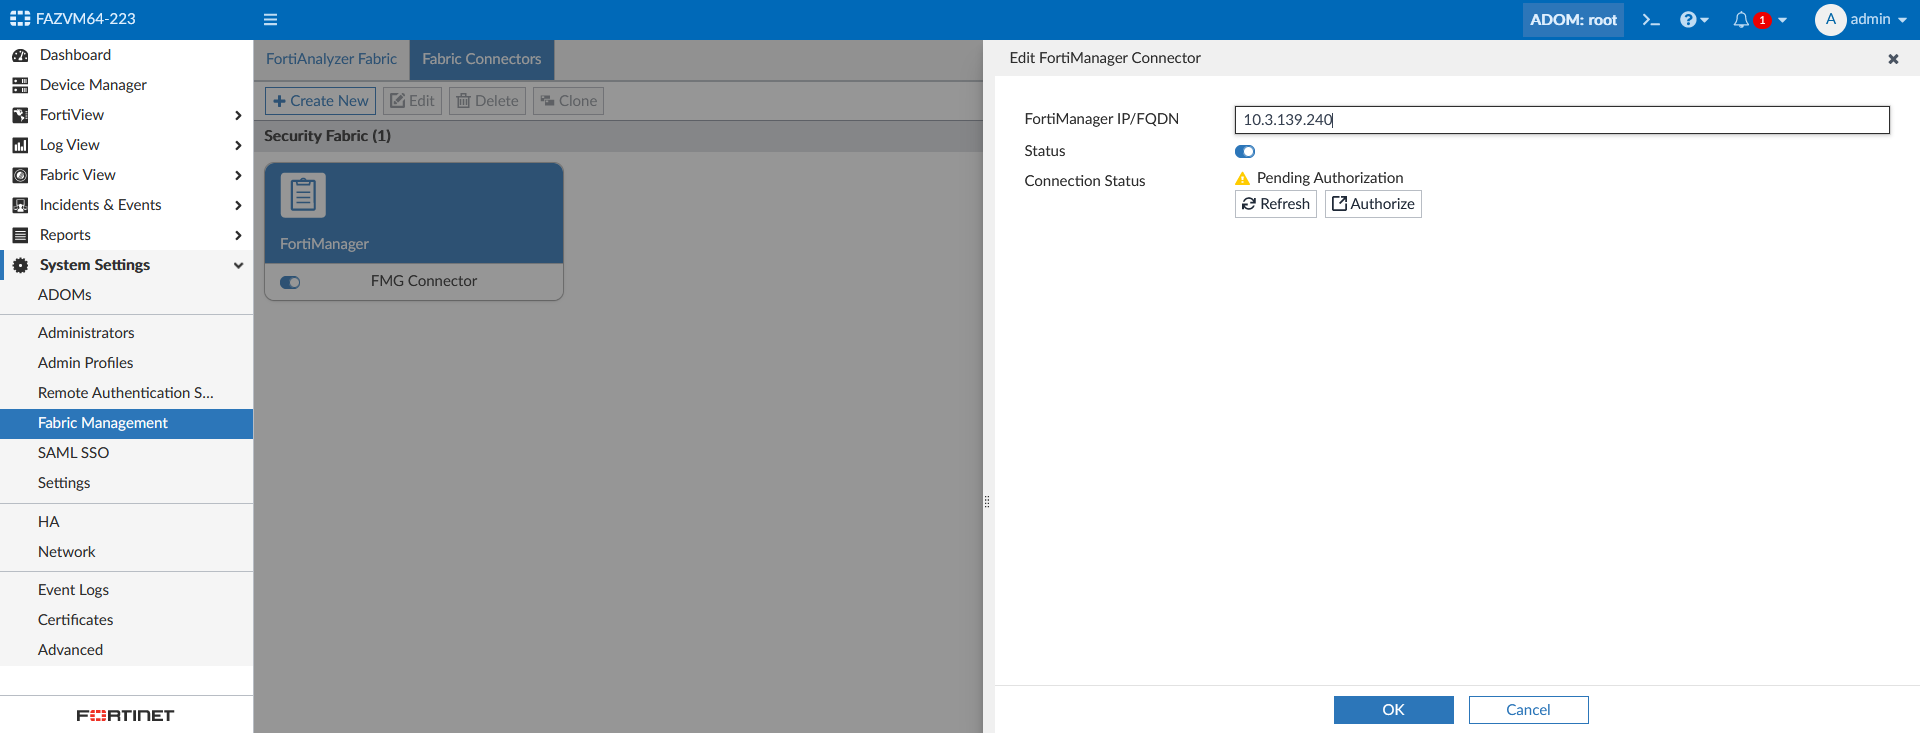Toggle the FMG Connector card switch
Viewport: 1920px width, 733px height.
pyautogui.click(x=290, y=282)
